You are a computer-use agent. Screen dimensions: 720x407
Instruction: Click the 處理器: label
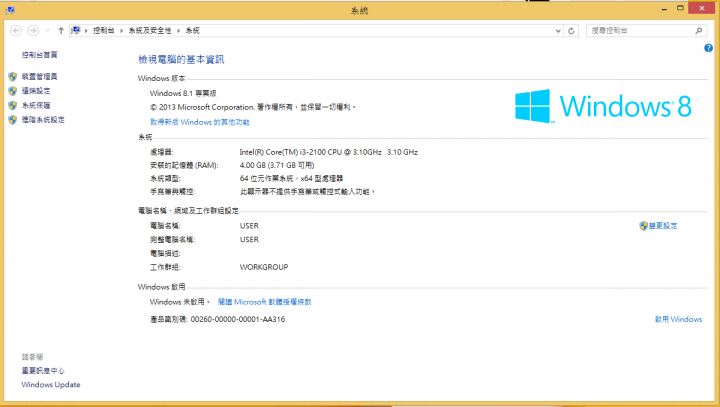pyautogui.click(x=162, y=152)
